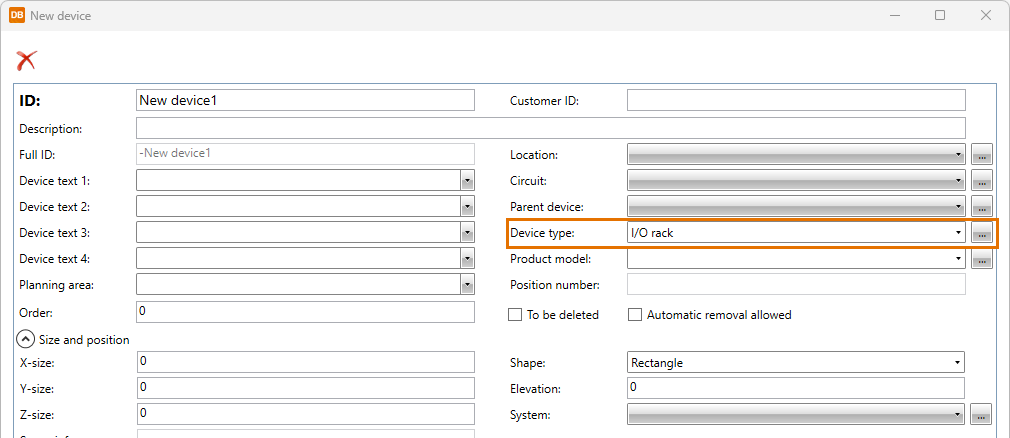This screenshot has height=438, width=1010.
Task: Open Product model browse ellipsis button
Action: [x=981, y=259]
